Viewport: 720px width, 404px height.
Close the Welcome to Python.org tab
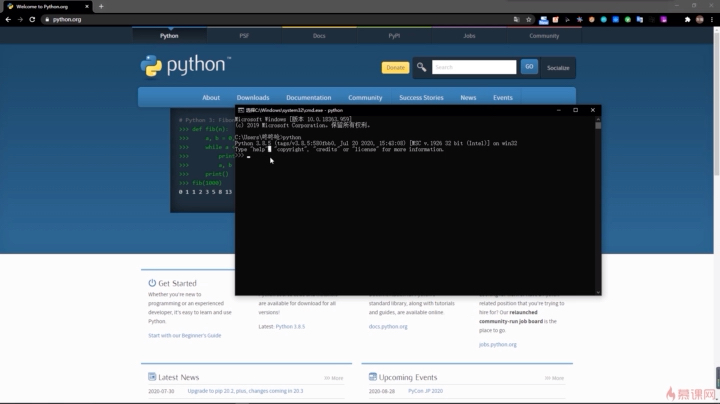(x=87, y=6)
